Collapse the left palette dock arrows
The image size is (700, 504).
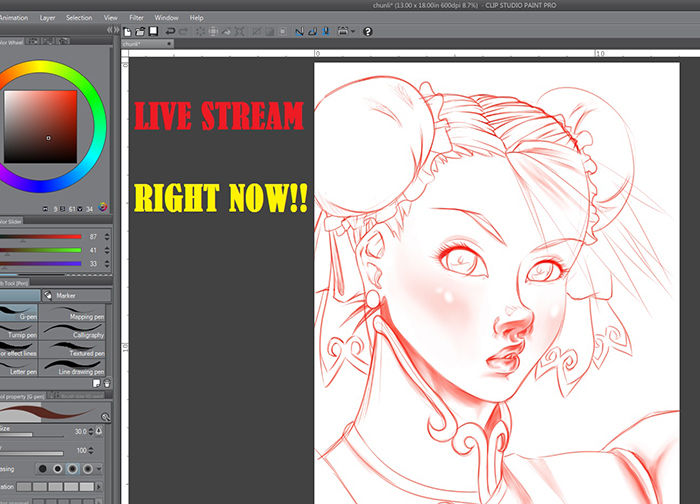click(x=110, y=30)
